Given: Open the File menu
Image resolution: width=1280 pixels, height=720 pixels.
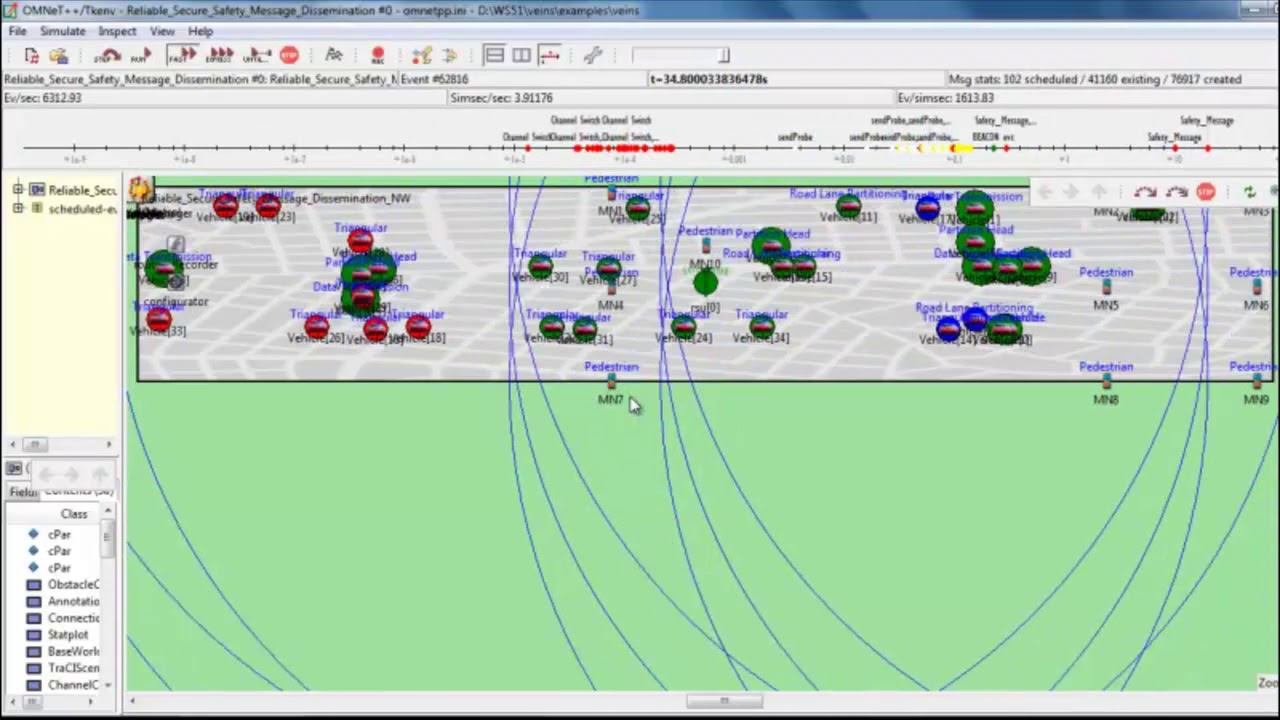Looking at the screenshot, I should pos(17,31).
